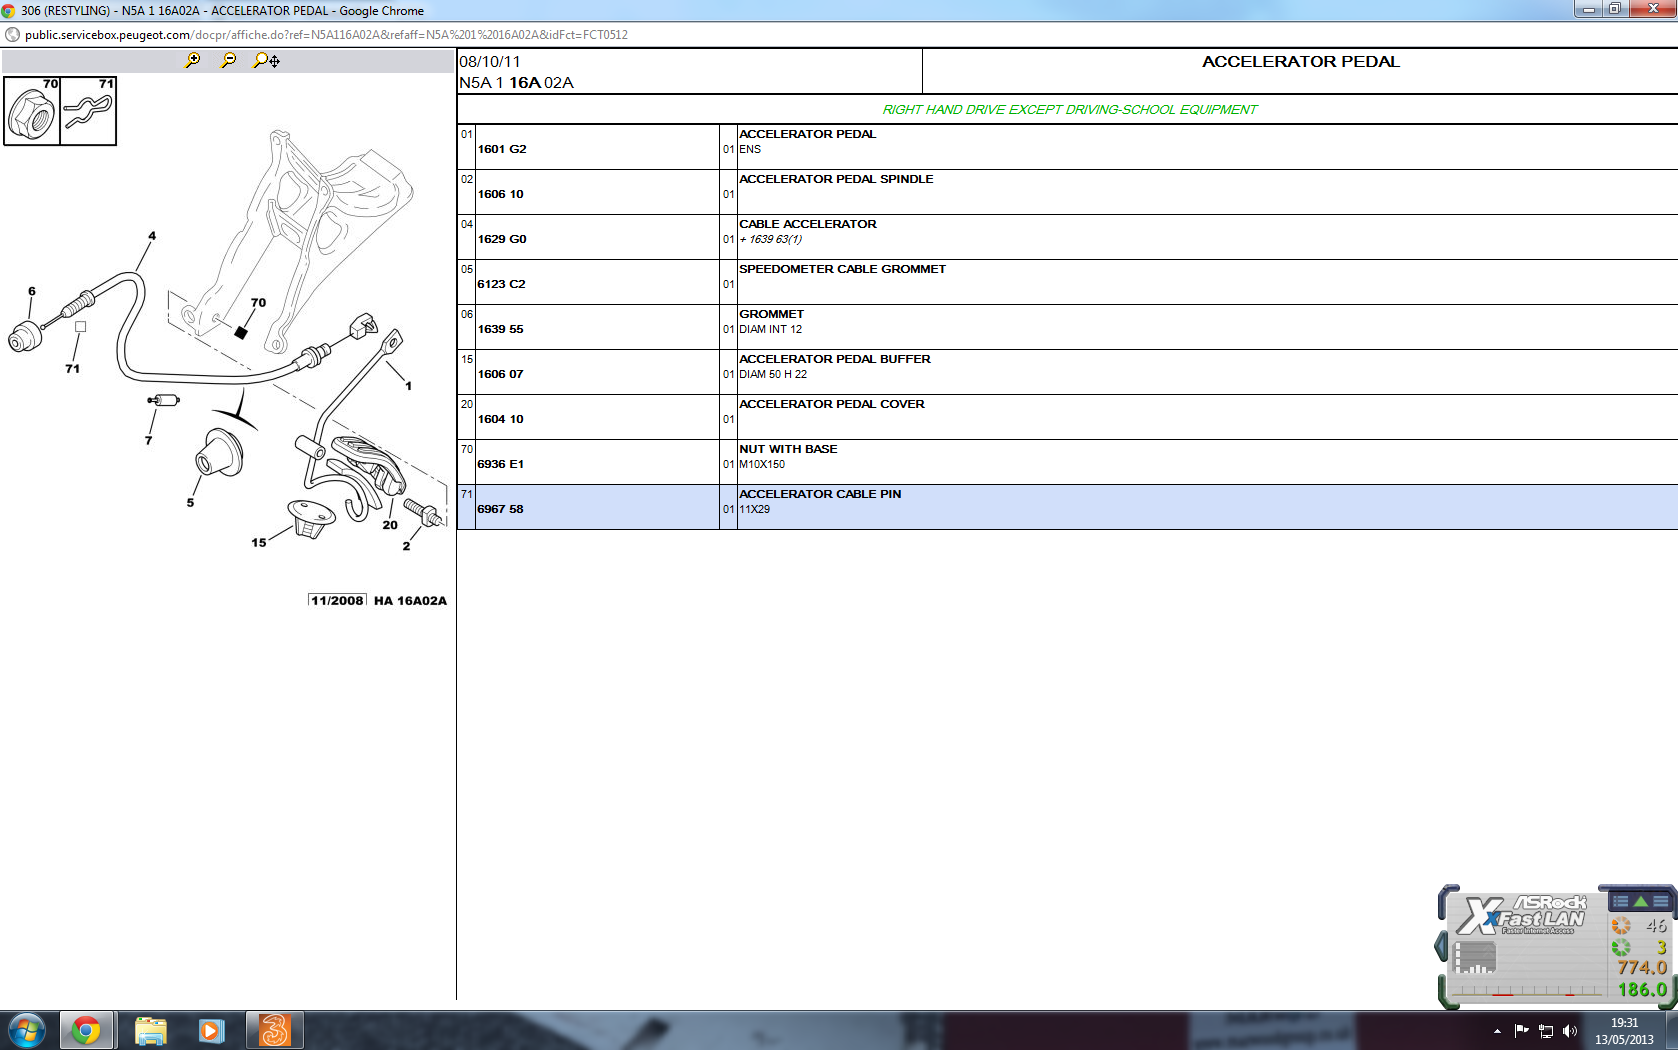Image resolution: width=1678 pixels, height=1050 pixels.
Task: Click the lines menu icon in XFast LAN widget
Action: tap(1661, 901)
